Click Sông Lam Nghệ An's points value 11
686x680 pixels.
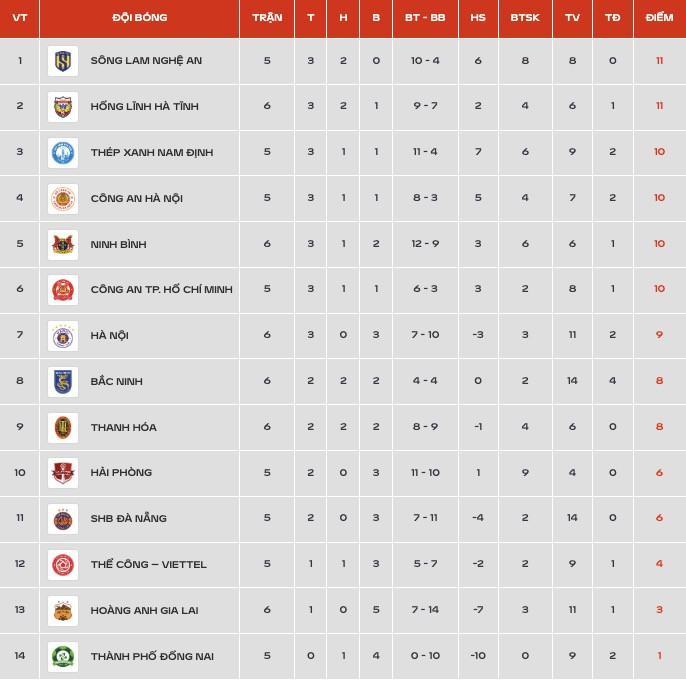click(659, 61)
